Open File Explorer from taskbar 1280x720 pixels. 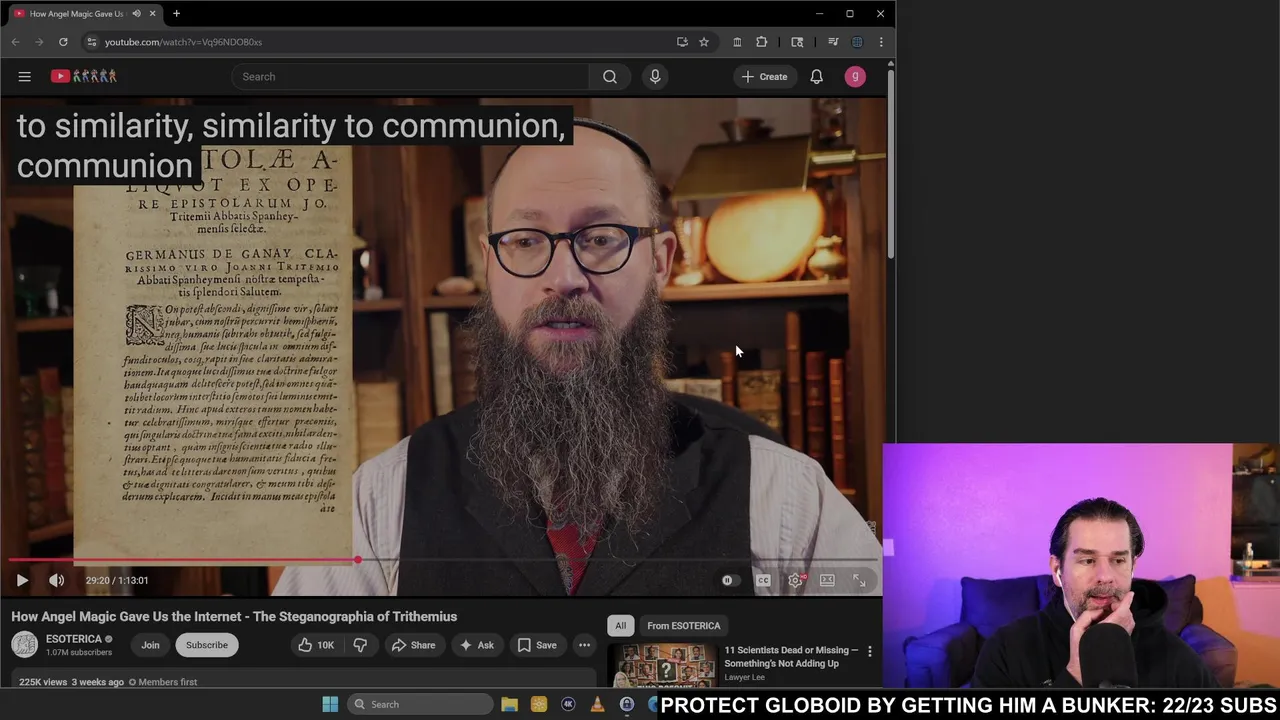tap(509, 704)
